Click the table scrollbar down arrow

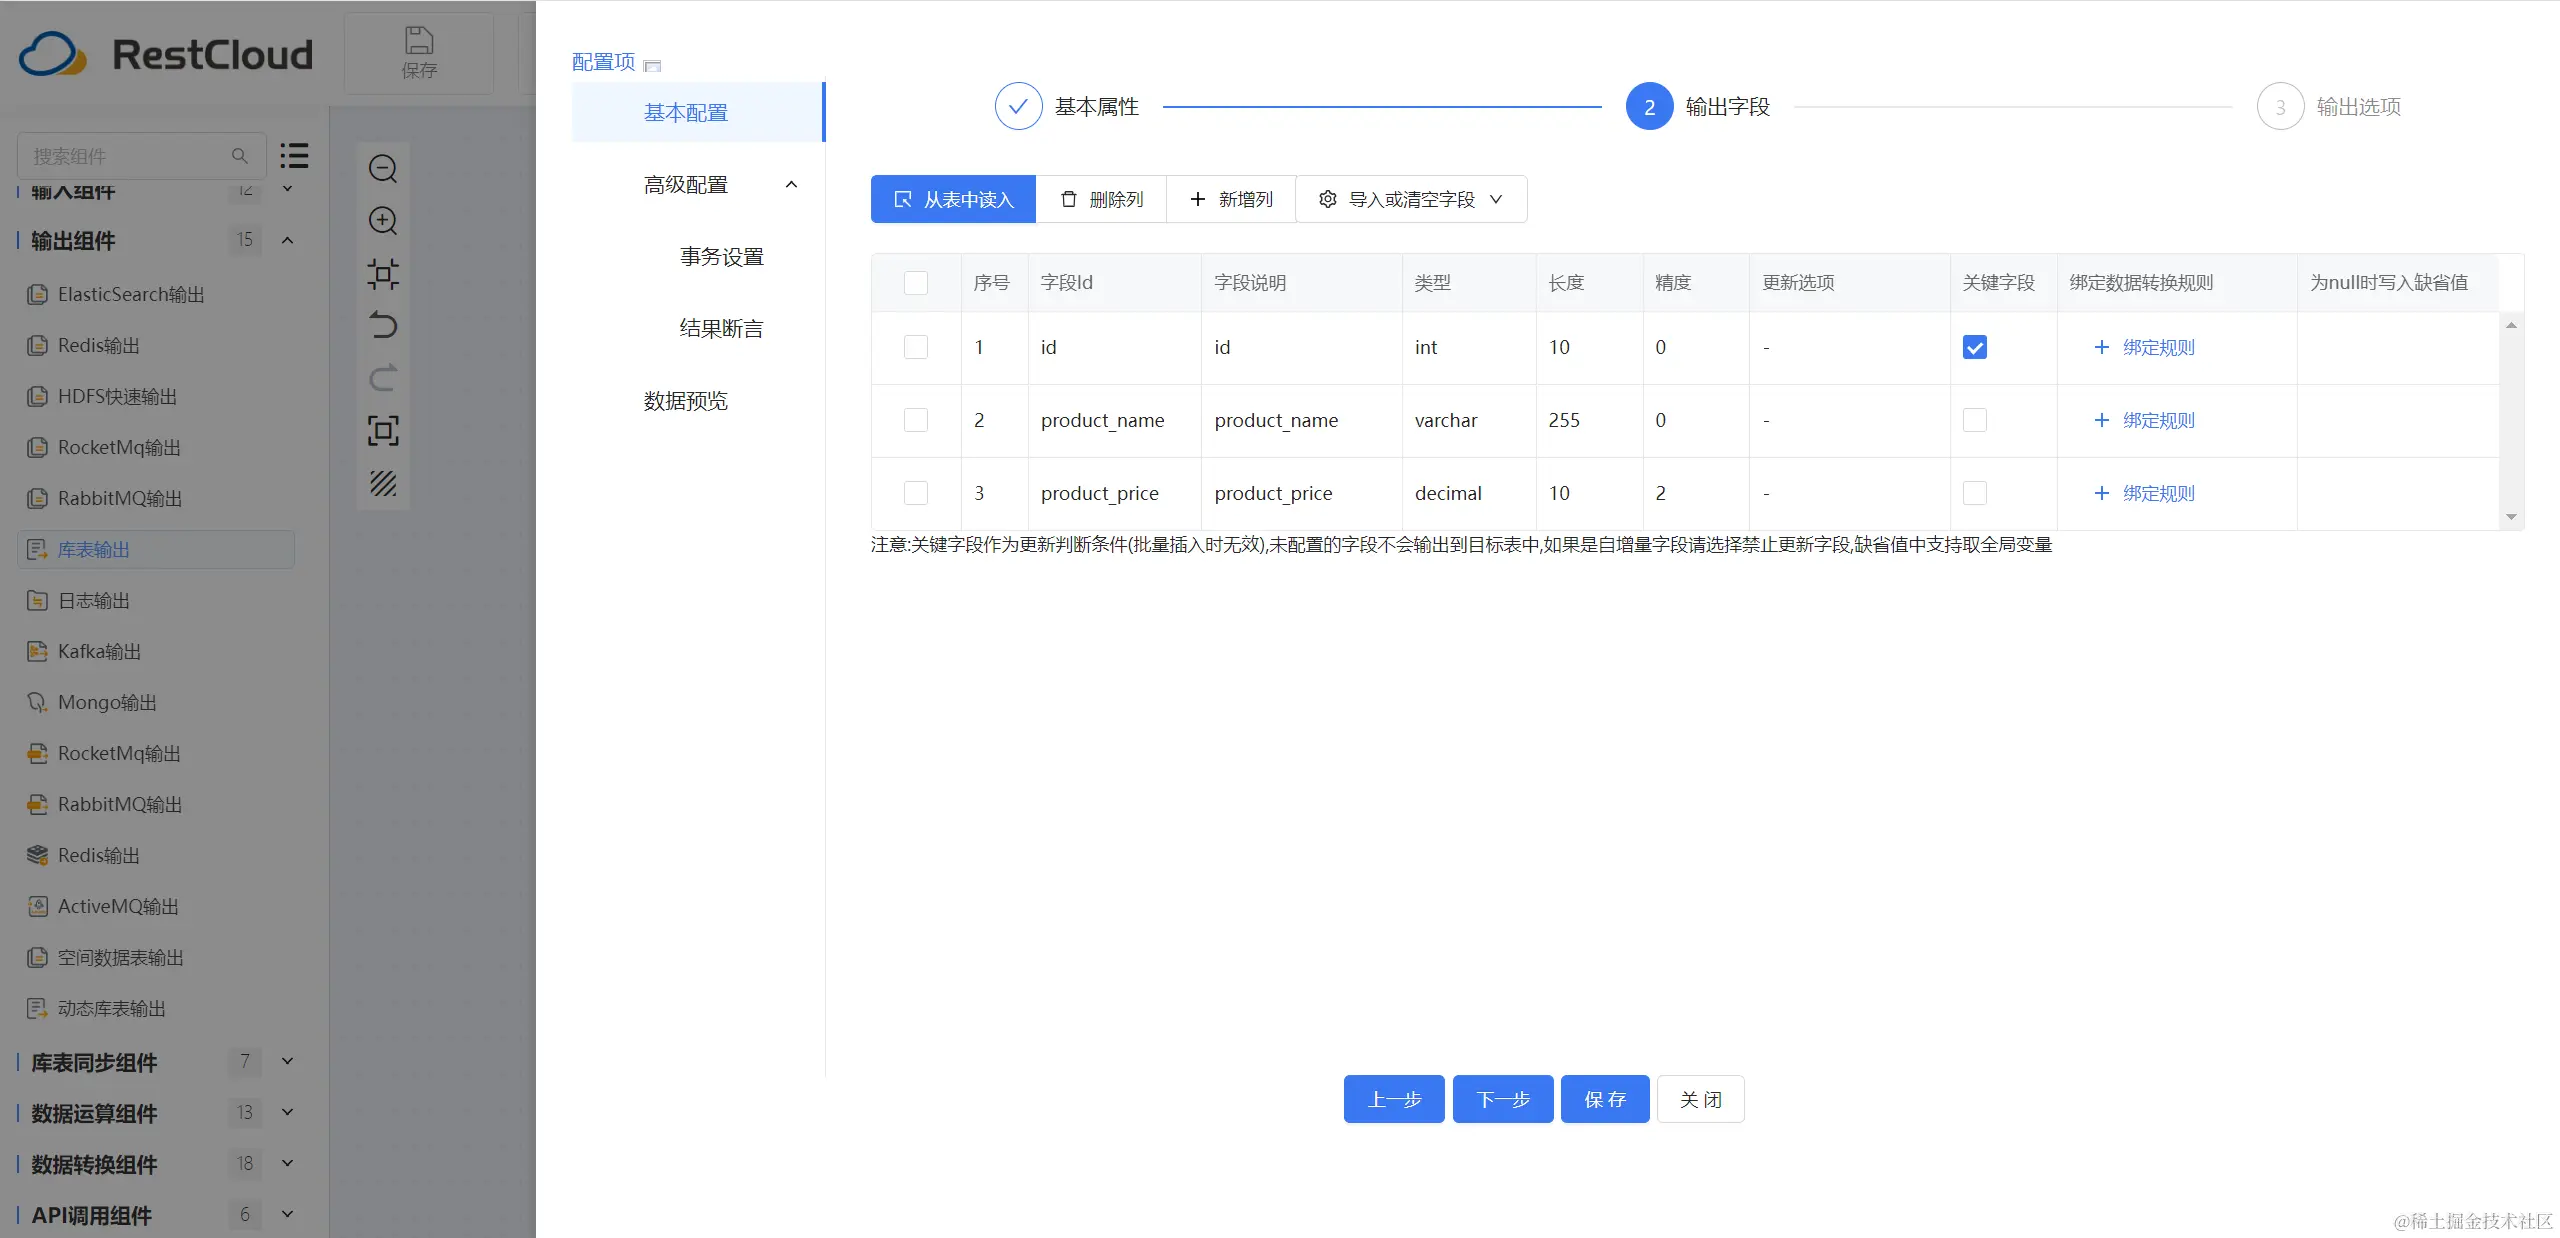pyautogui.click(x=2510, y=517)
